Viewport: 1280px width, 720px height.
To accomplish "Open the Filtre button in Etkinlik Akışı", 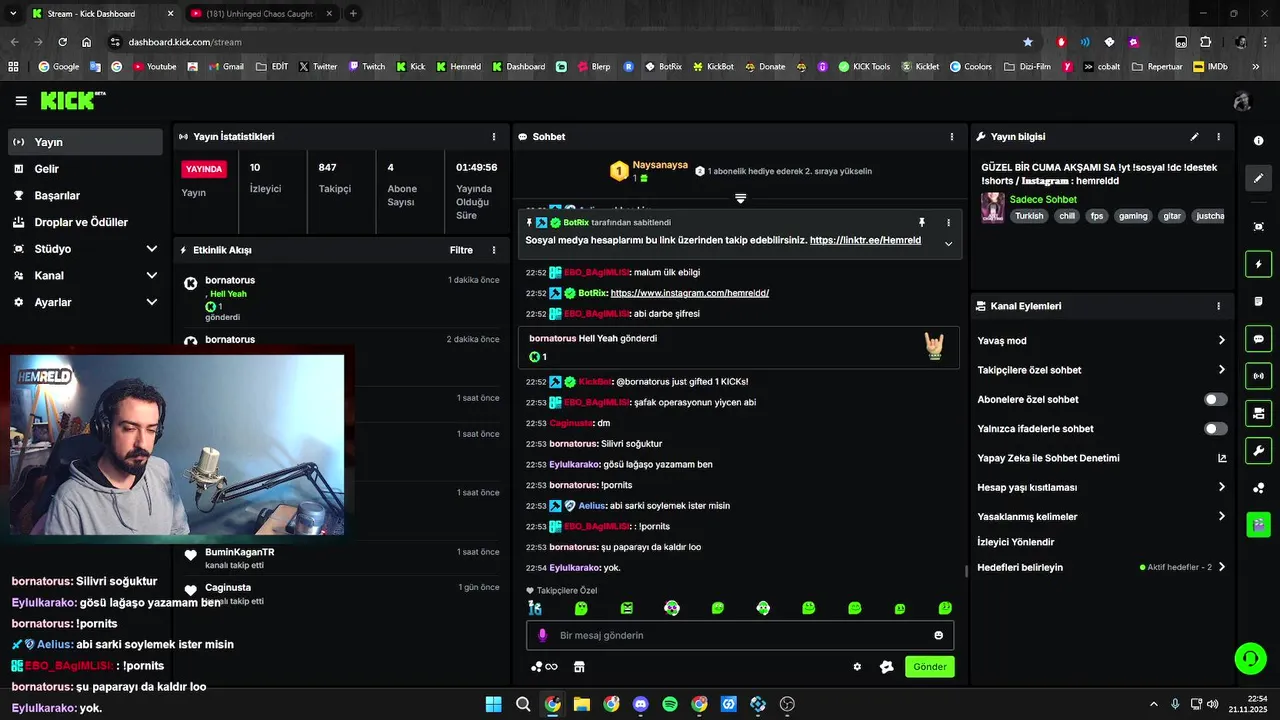I will pyautogui.click(x=461, y=250).
